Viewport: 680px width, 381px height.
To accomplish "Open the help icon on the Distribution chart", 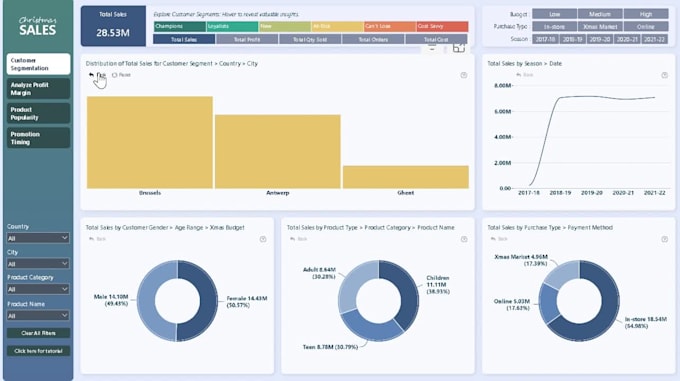I will pyautogui.click(x=464, y=75).
